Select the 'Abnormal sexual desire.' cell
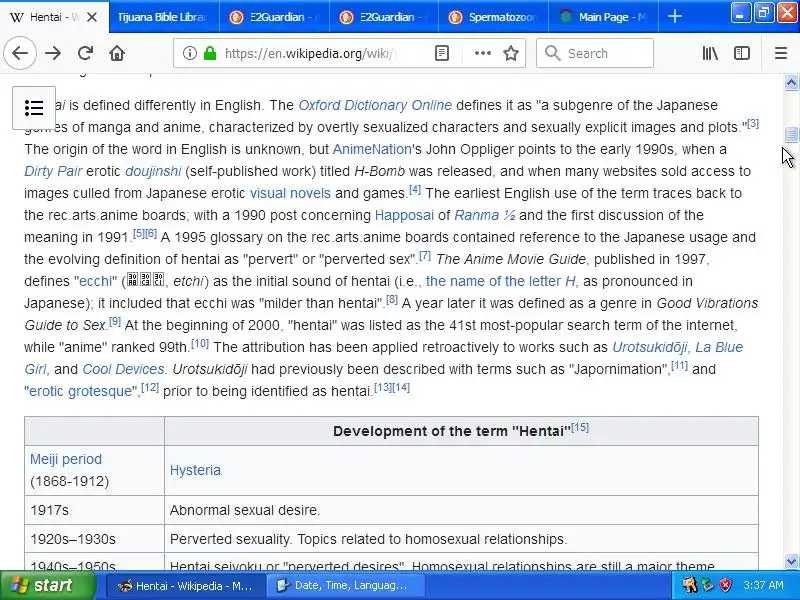The image size is (800, 600). pyautogui.click(x=461, y=510)
